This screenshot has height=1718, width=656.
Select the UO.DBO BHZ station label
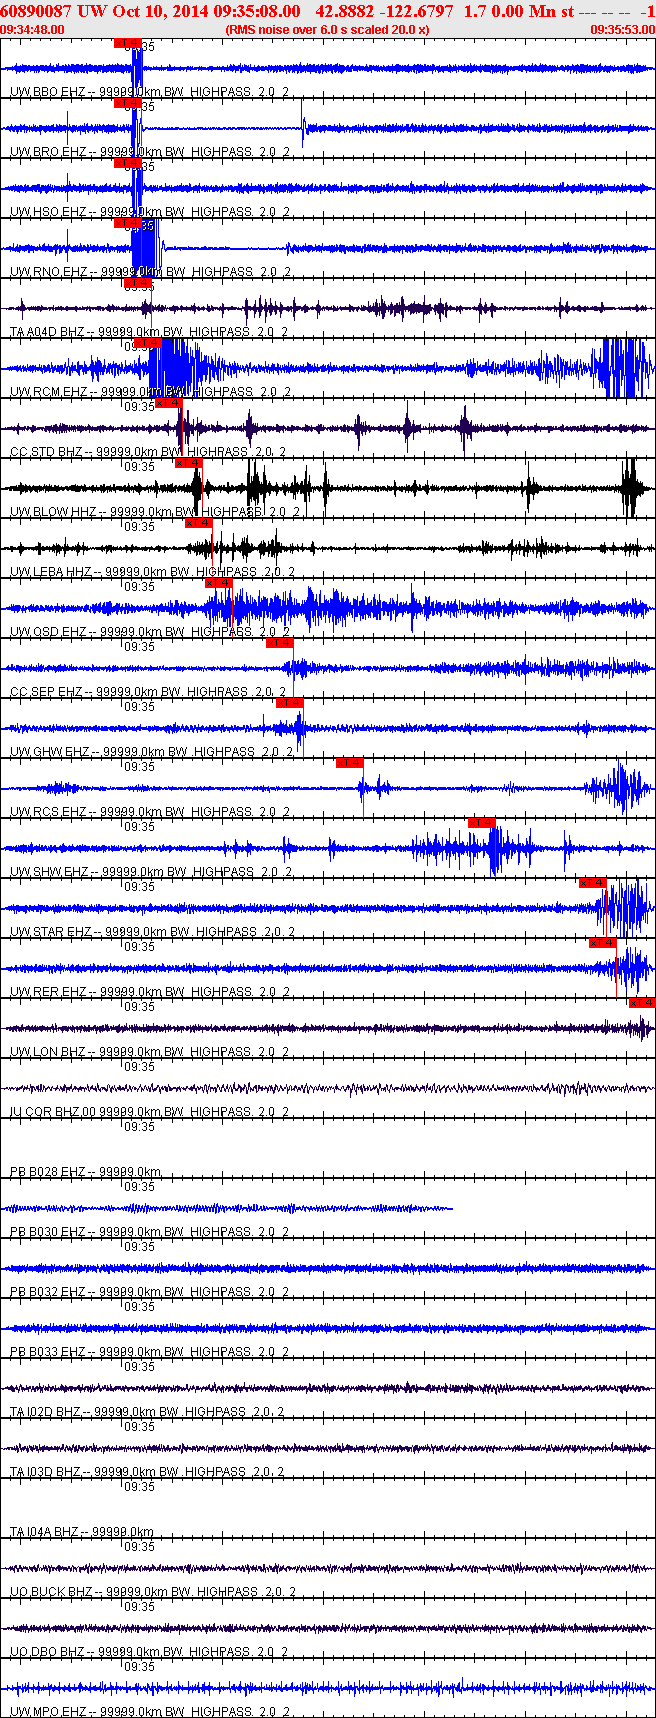pos(150,1652)
